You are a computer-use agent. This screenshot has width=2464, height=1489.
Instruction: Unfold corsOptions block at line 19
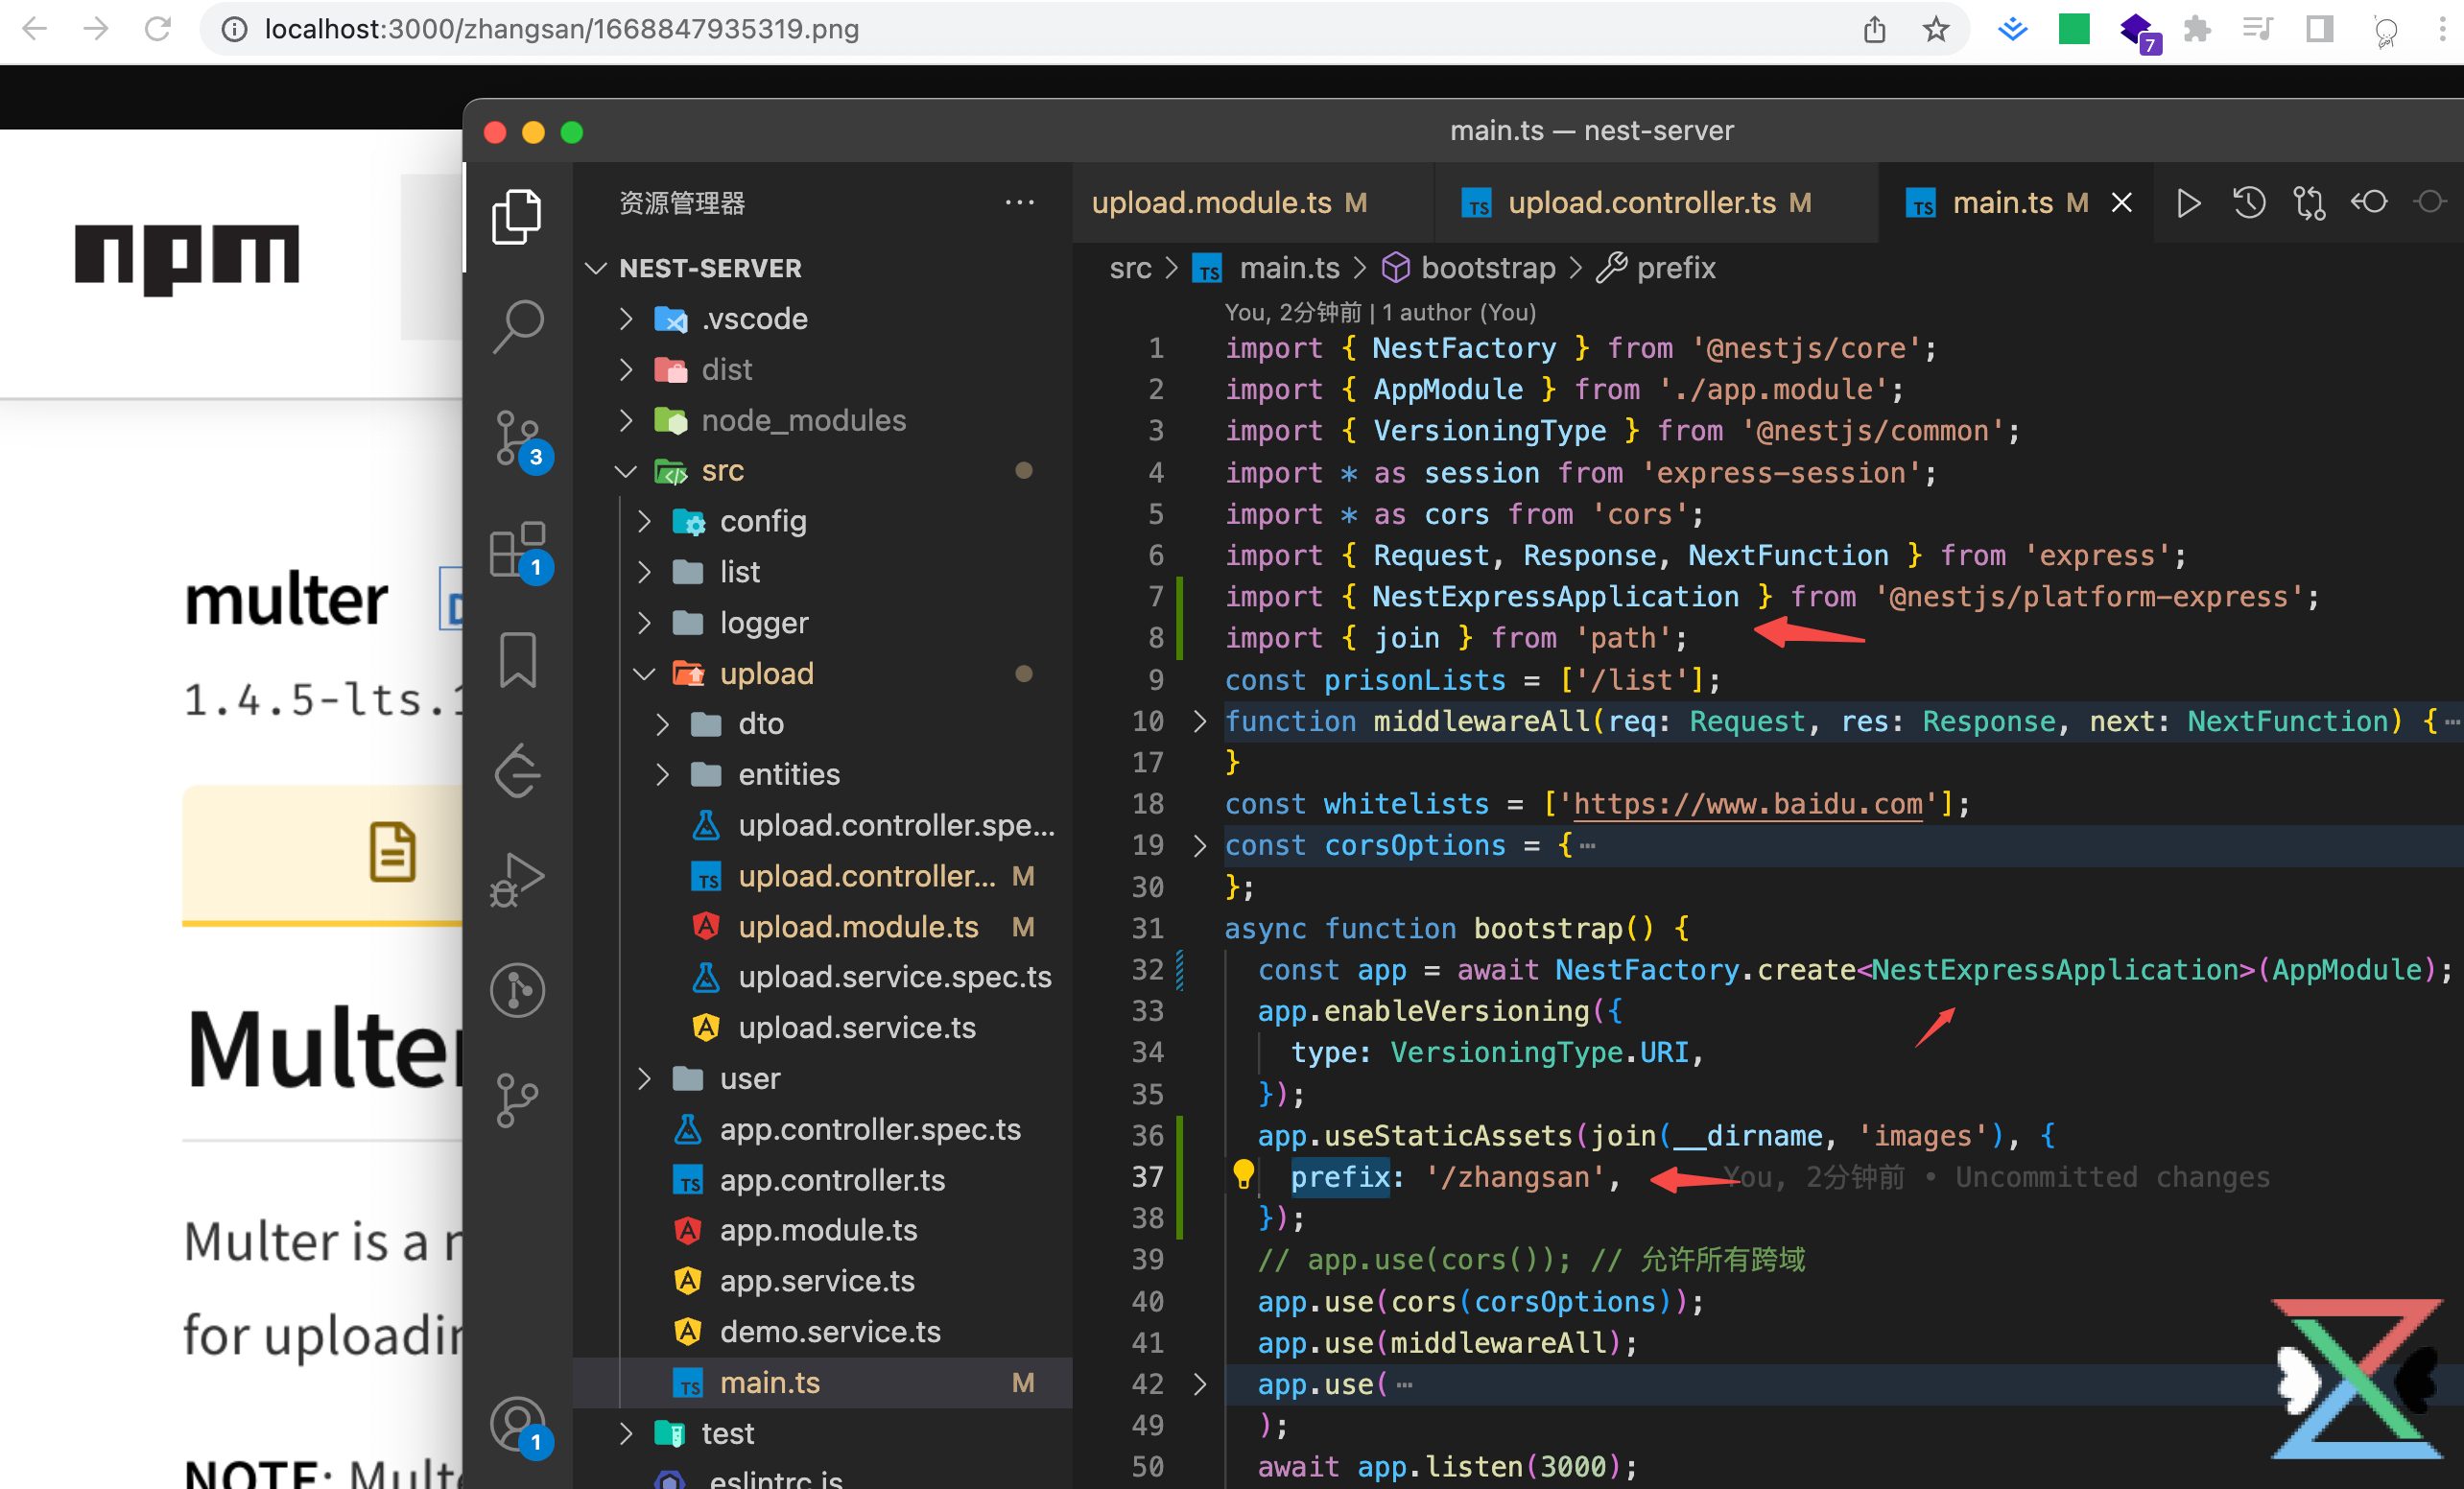coord(1200,846)
